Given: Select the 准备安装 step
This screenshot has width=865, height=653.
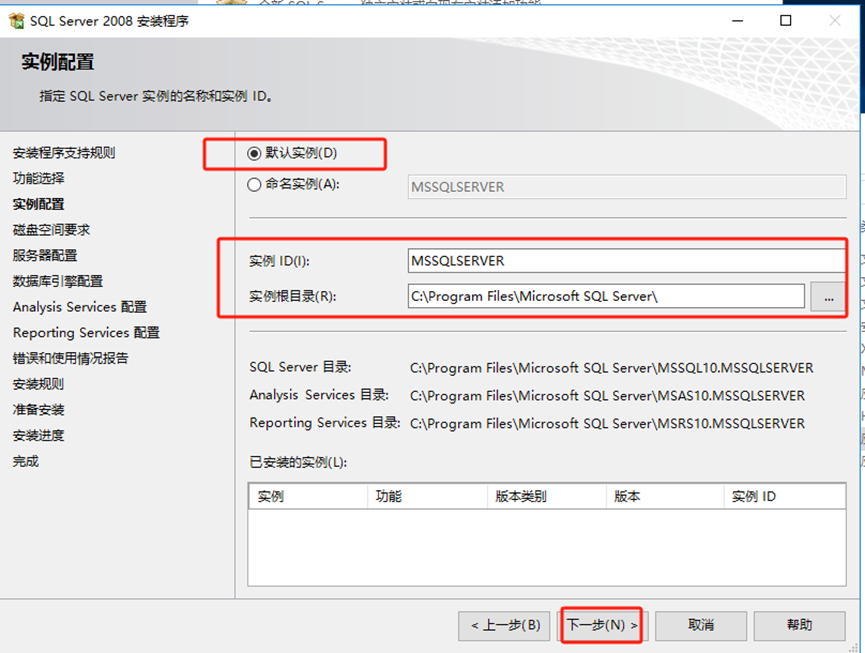Looking at the screenshot, I should 39,410.
